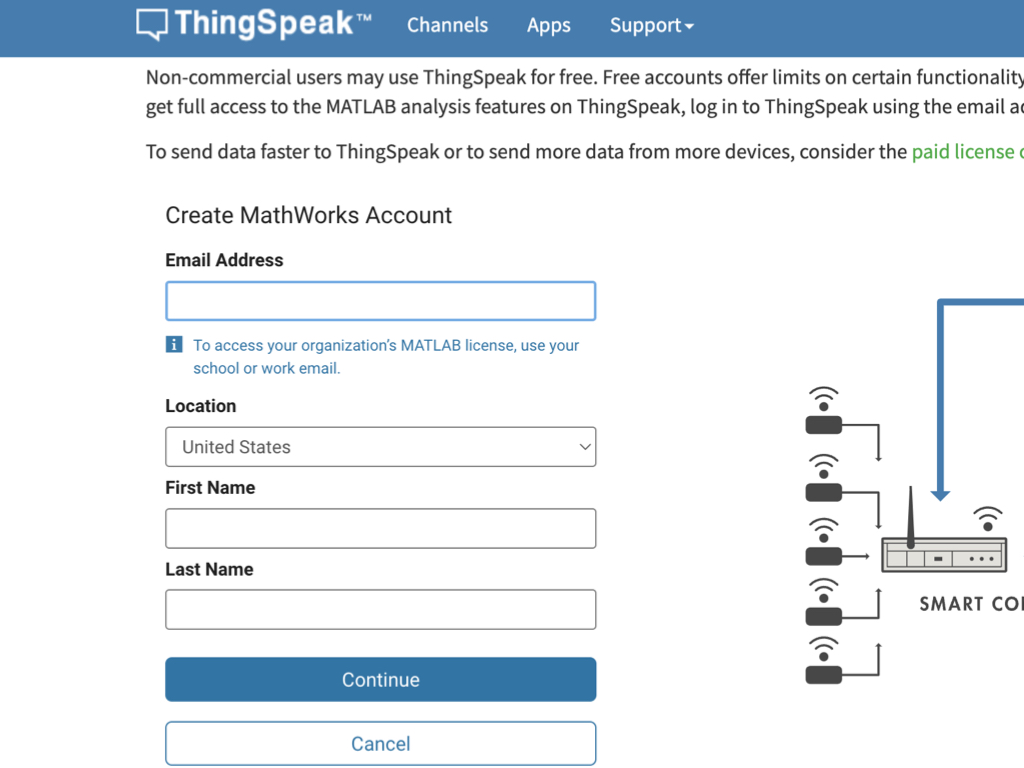Click the blue downward arrow in the diagram
Viewport: 1024px width, 768px height.
(940, 496)
